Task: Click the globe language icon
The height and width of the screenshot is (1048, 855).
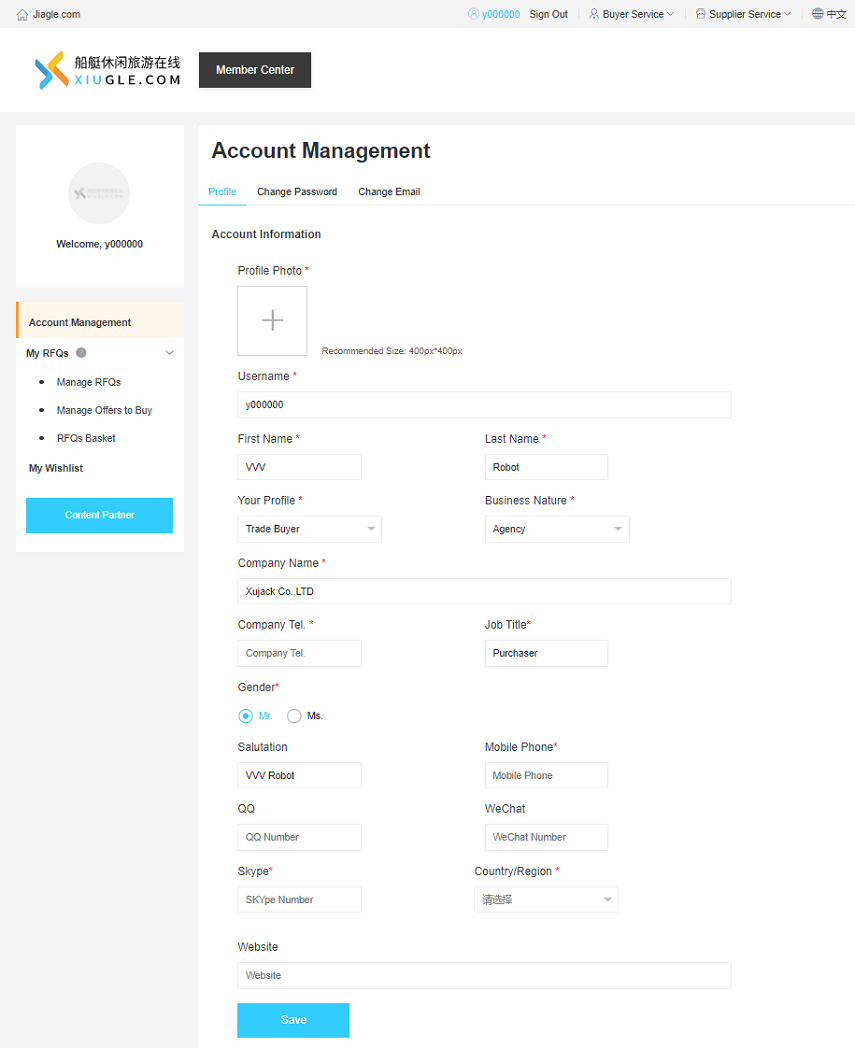Action: (817, 14)
